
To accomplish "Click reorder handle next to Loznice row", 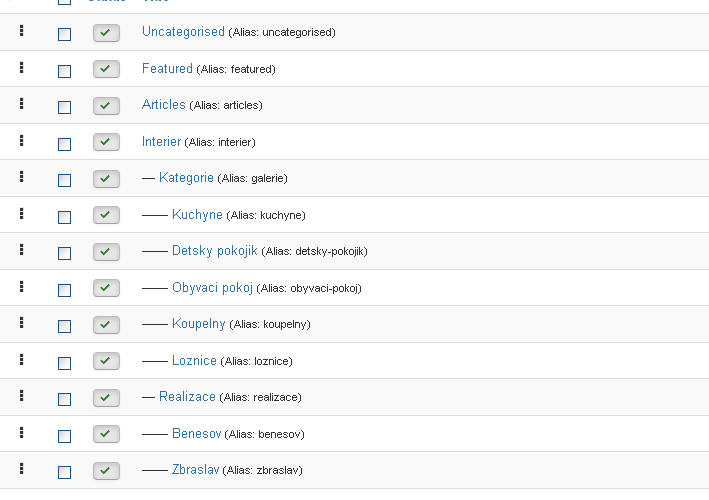I will pos(21,359).
